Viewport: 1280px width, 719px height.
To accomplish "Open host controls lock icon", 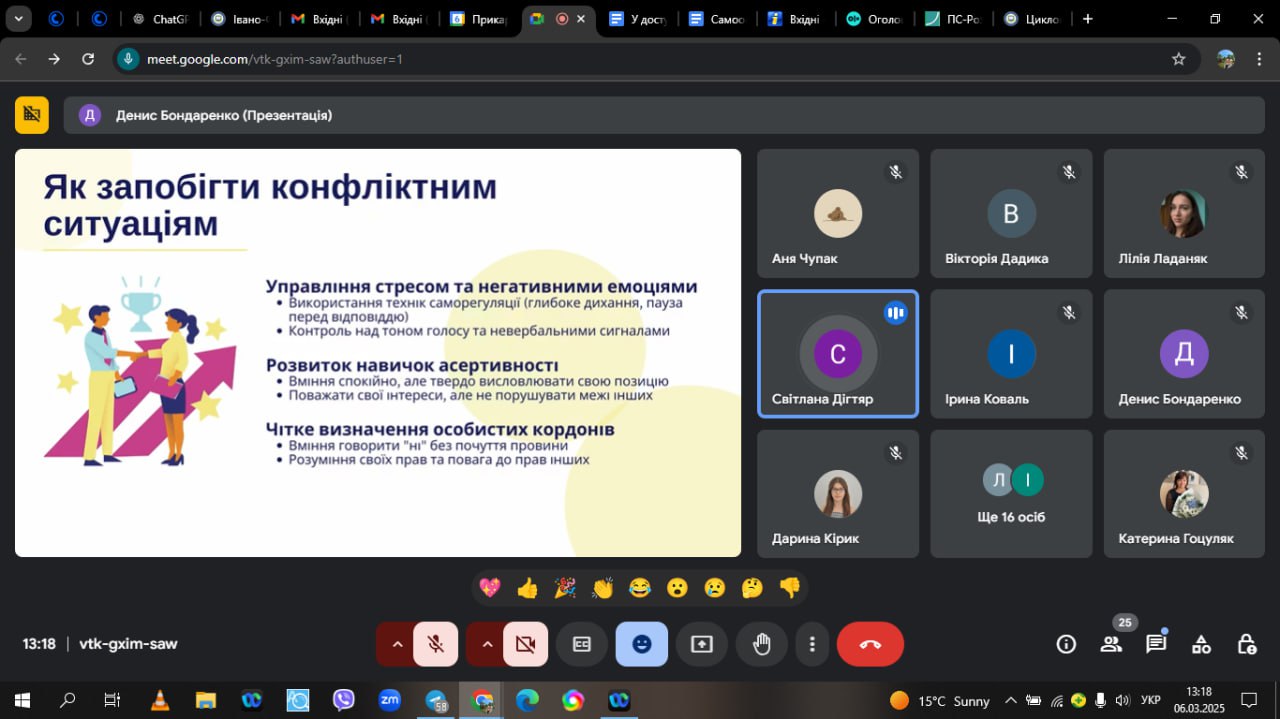I will [x=1246, y=644].
